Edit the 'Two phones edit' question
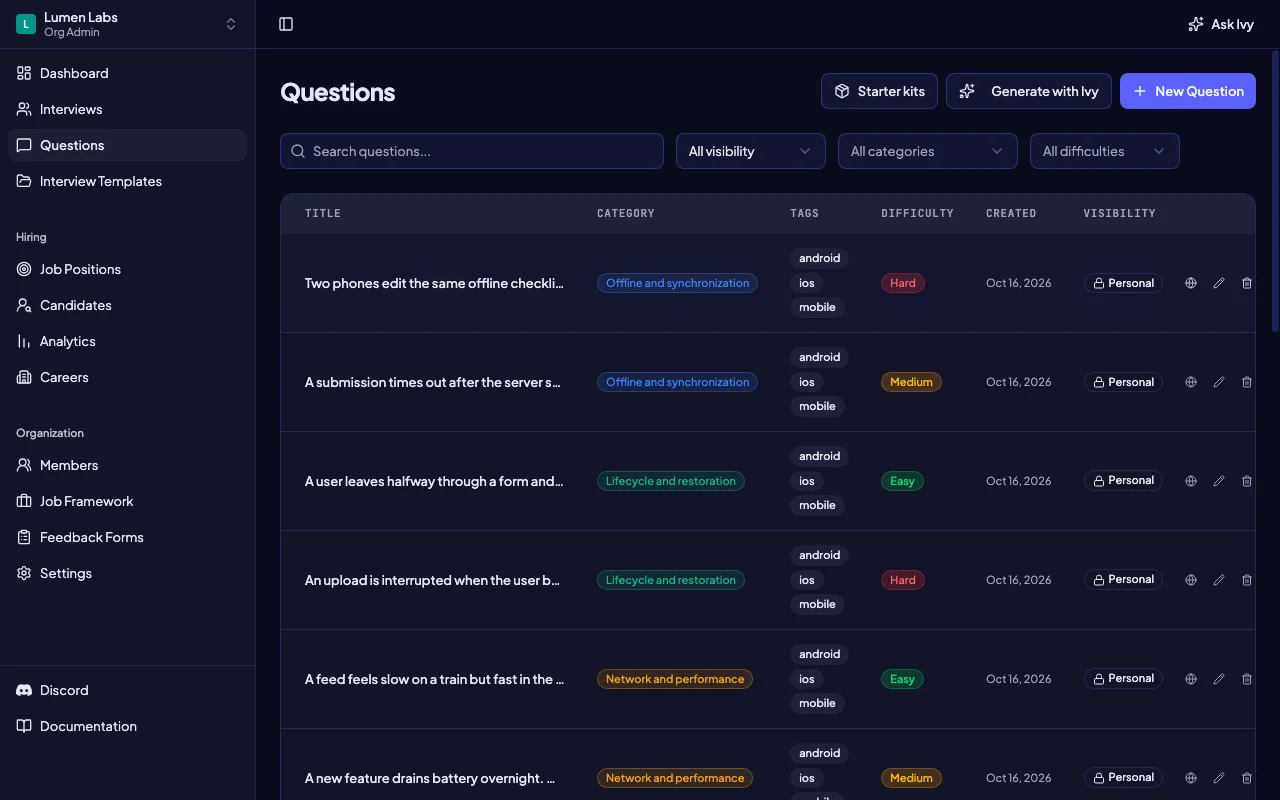 click(x=1219, y=283)
